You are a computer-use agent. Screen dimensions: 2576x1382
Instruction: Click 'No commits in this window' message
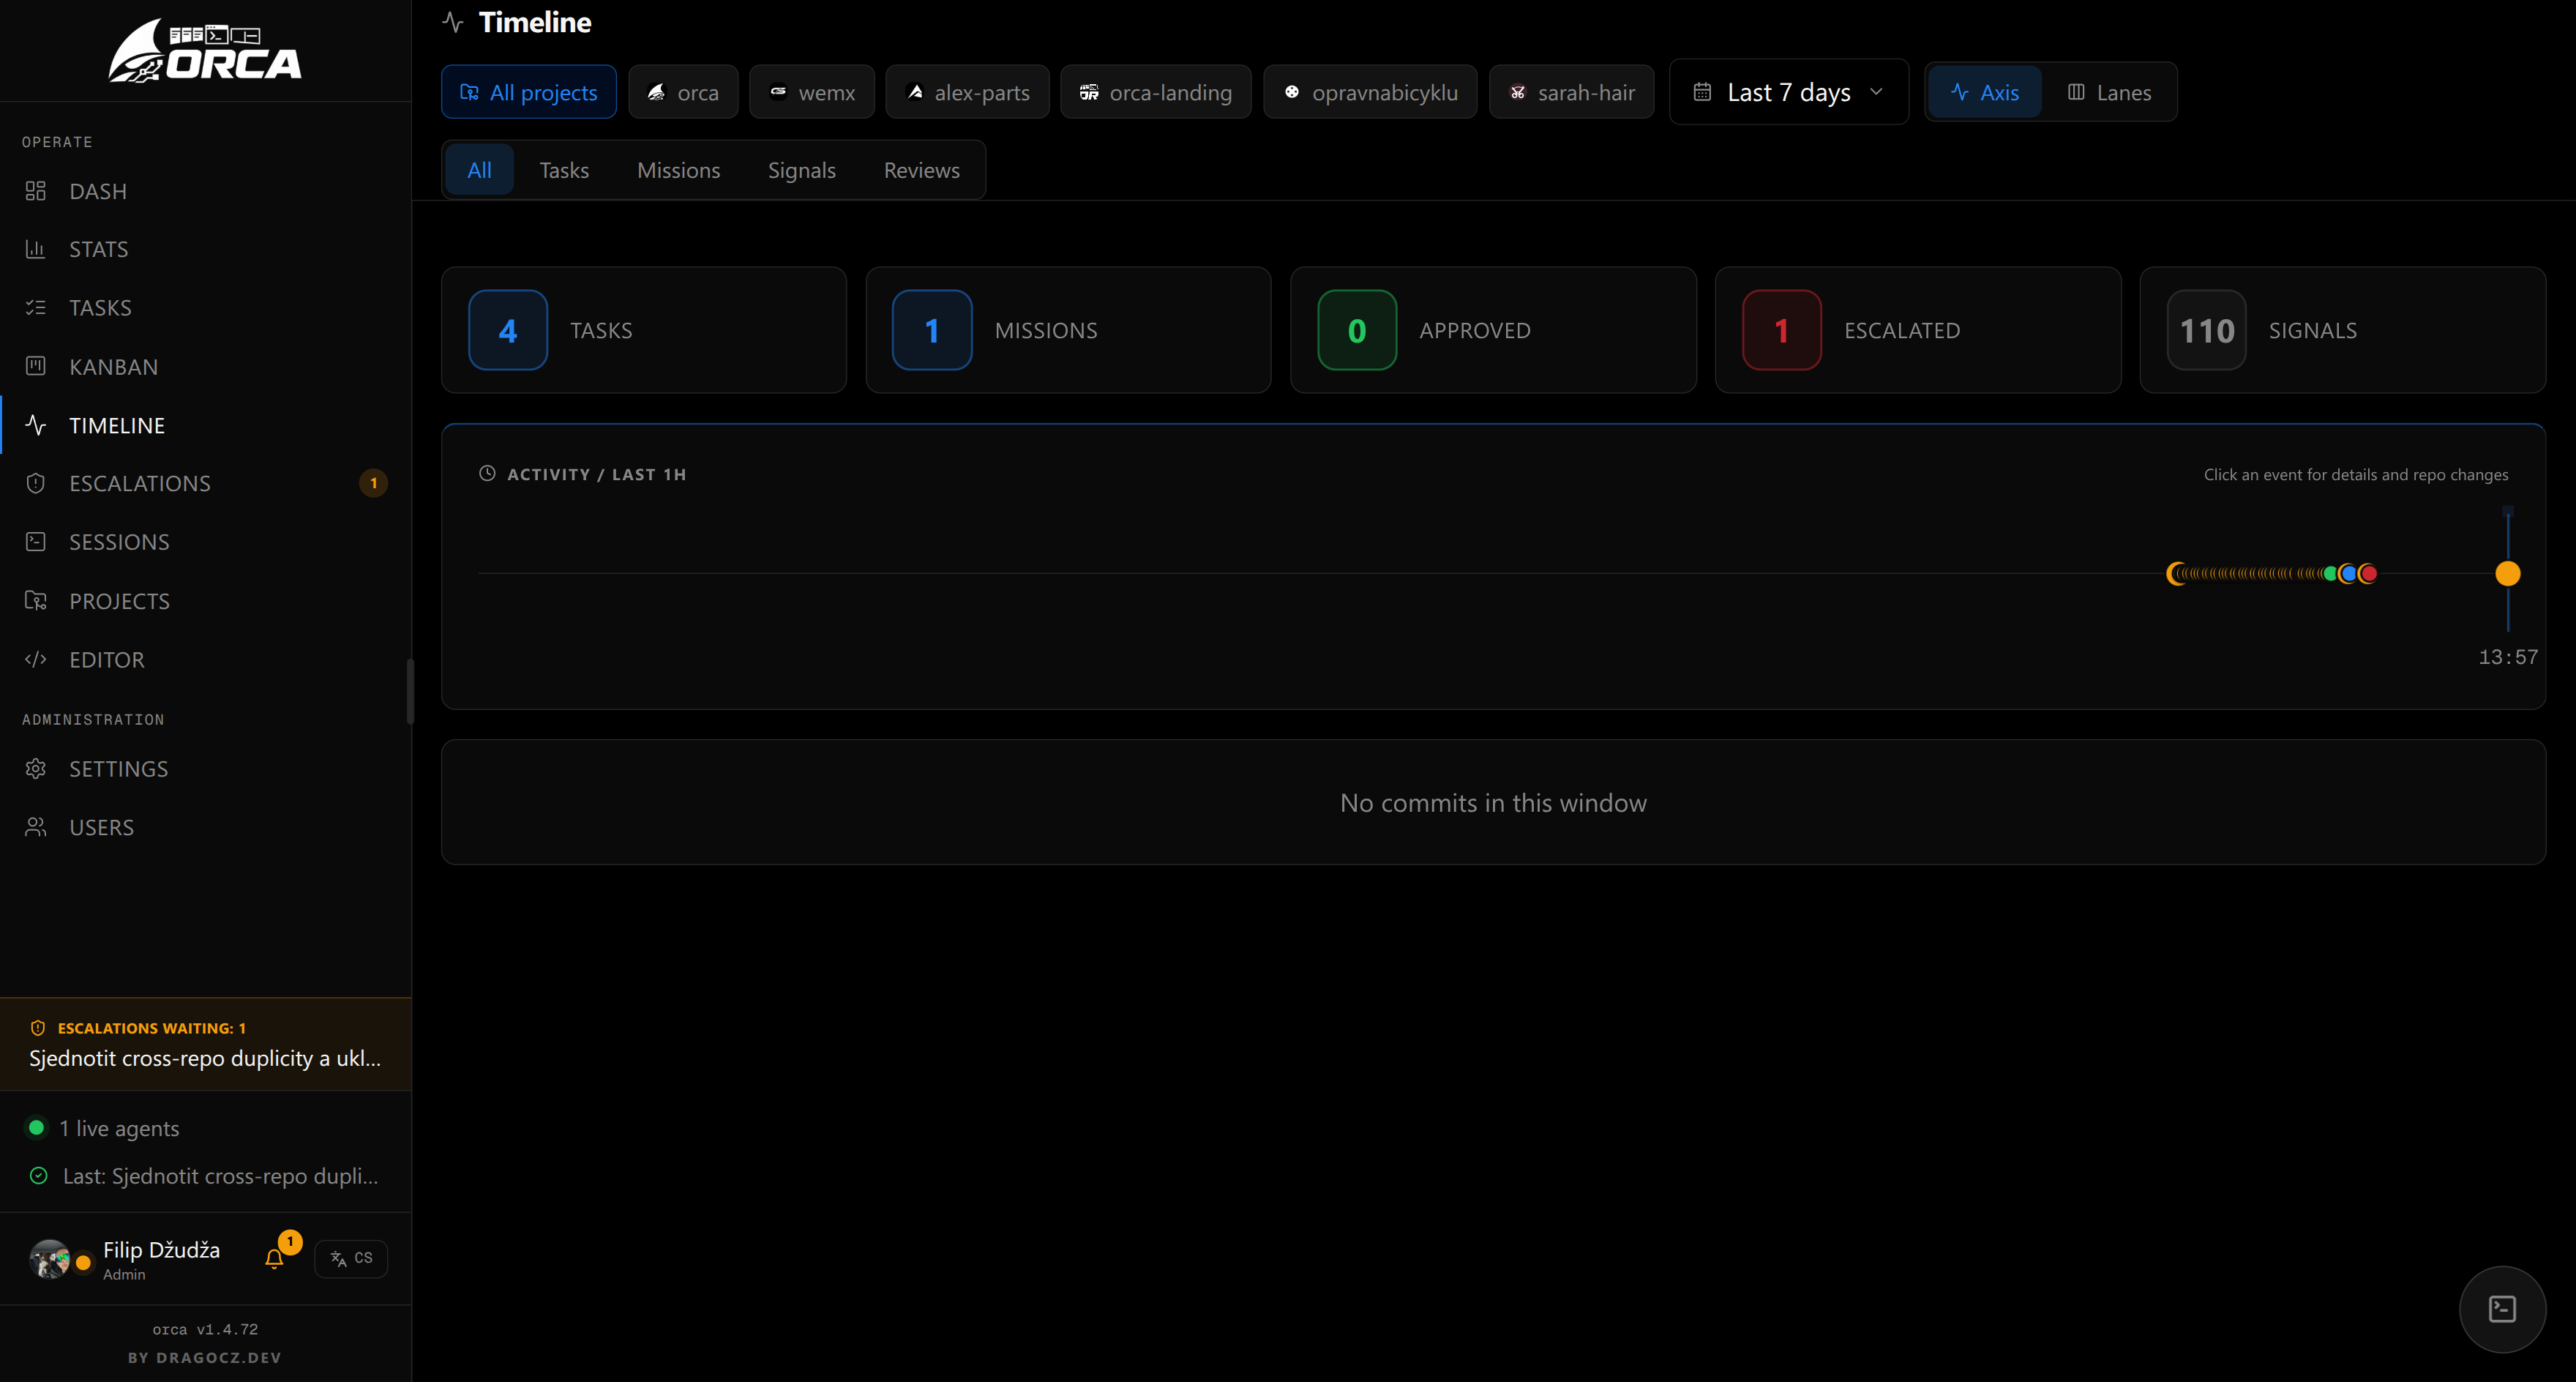(x=1493, y=803)
